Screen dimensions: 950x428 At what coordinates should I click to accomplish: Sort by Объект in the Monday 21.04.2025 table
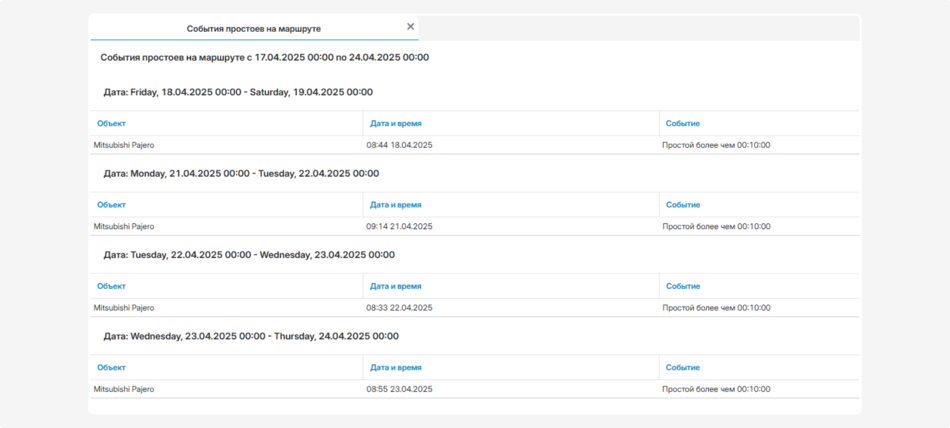coord(111,205)
